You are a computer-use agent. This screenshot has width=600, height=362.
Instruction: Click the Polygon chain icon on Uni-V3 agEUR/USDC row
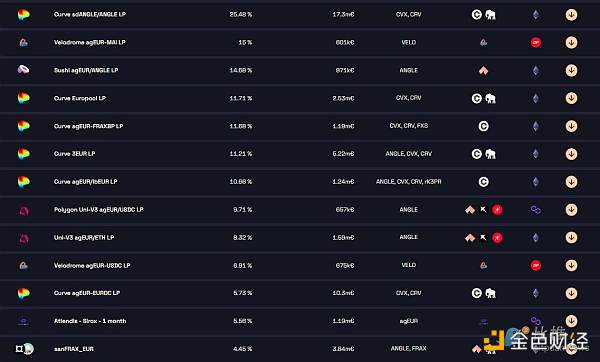536,210
